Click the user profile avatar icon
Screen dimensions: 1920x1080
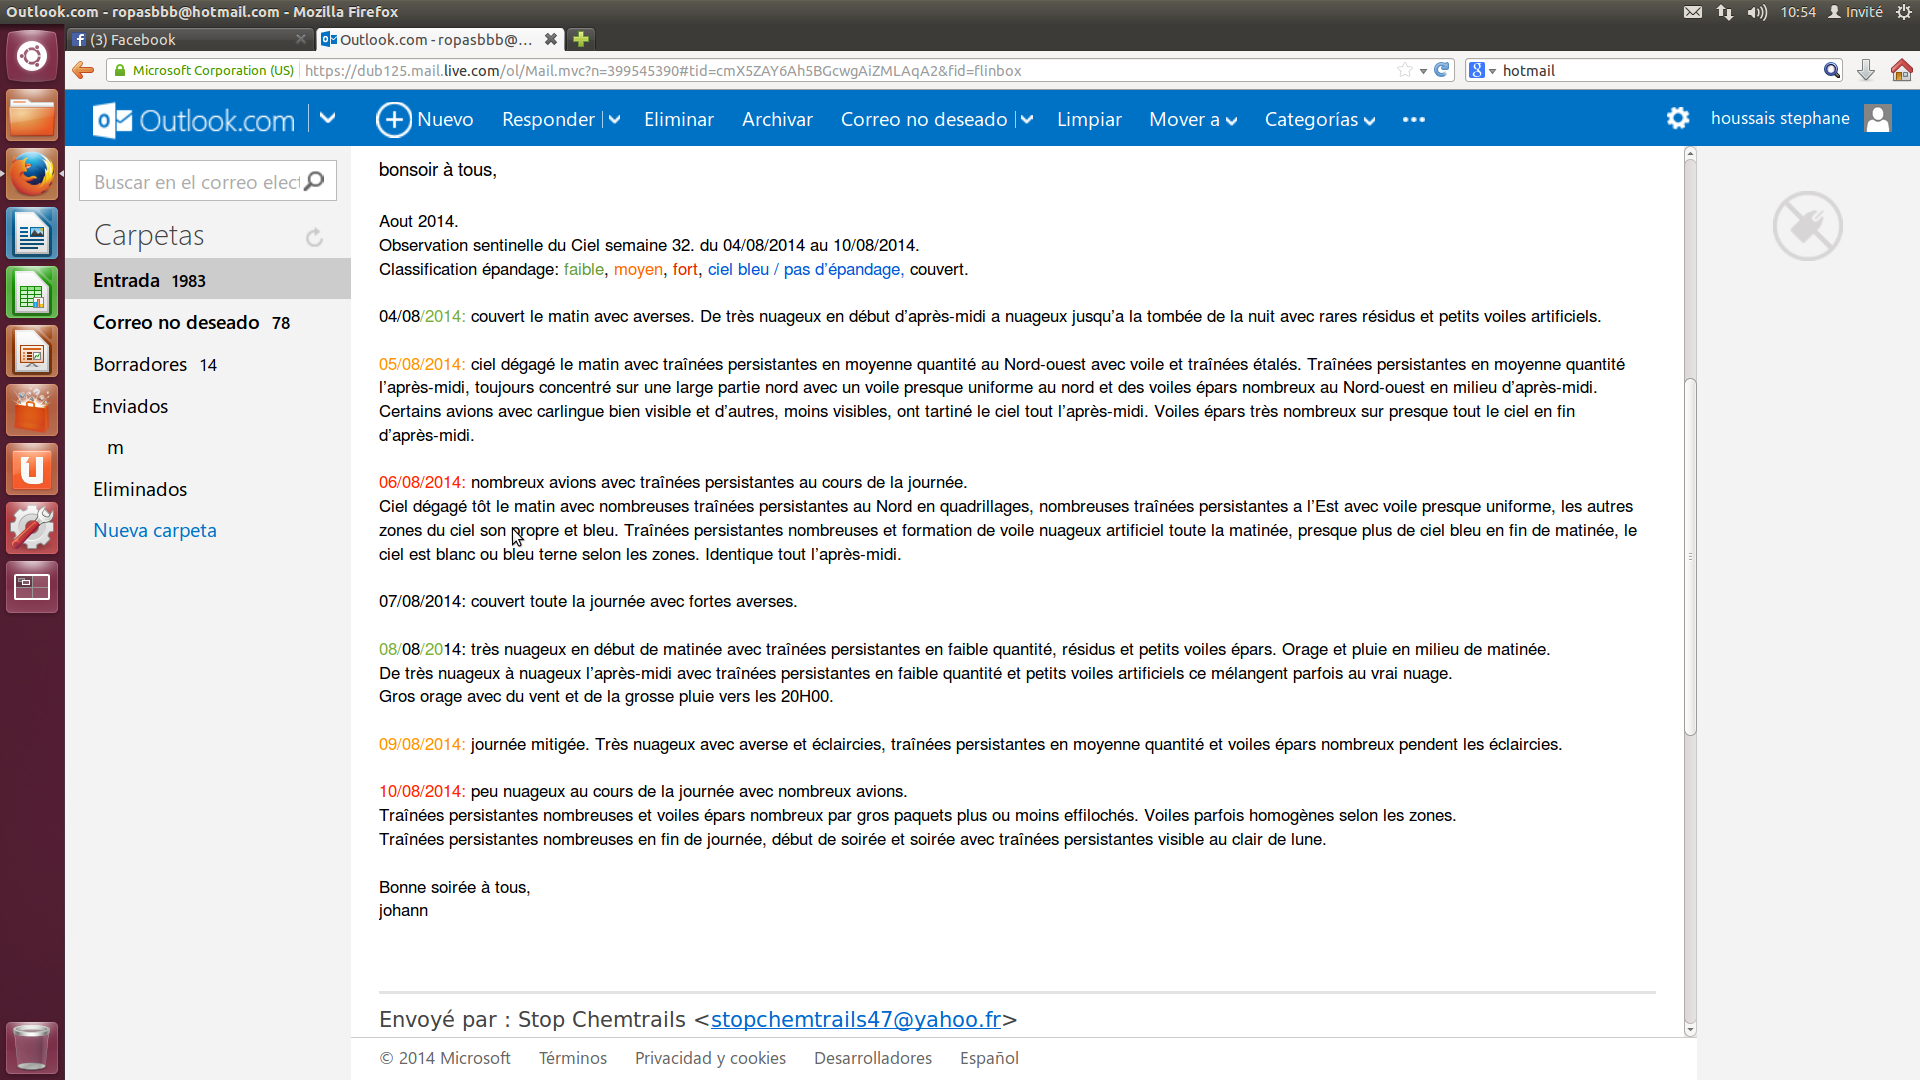[x=1878, y=118]
